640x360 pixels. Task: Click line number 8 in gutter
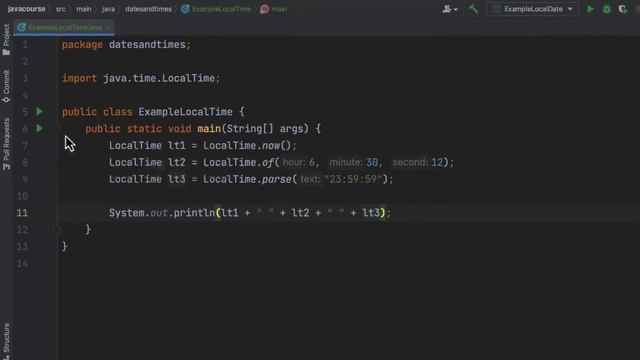pos(25,162)
